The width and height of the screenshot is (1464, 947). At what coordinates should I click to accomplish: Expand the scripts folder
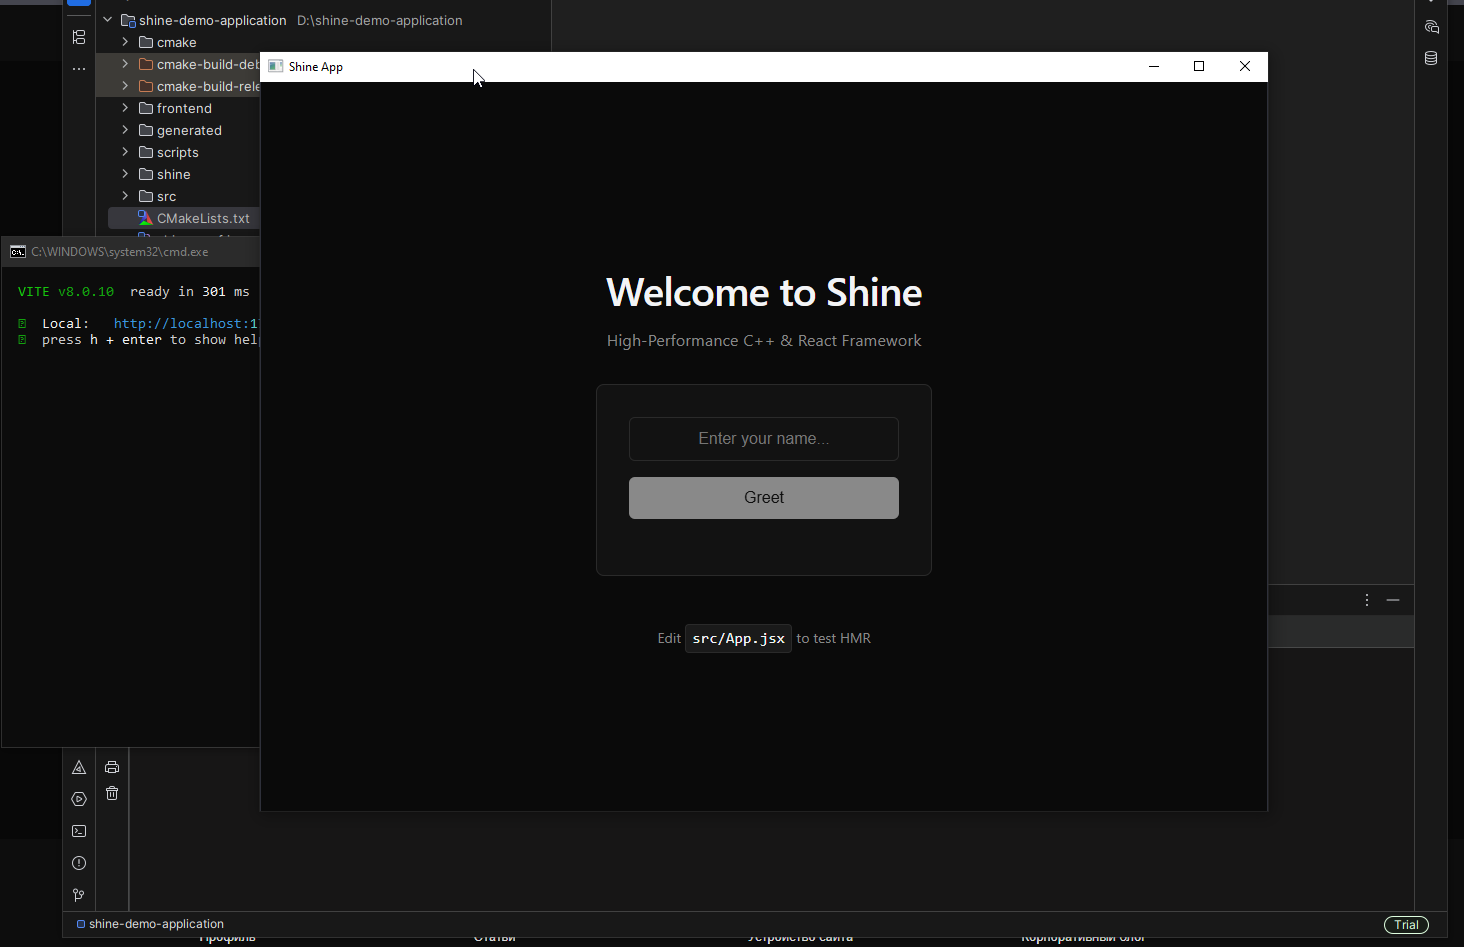pyautogui.click(x=125, y=152)
